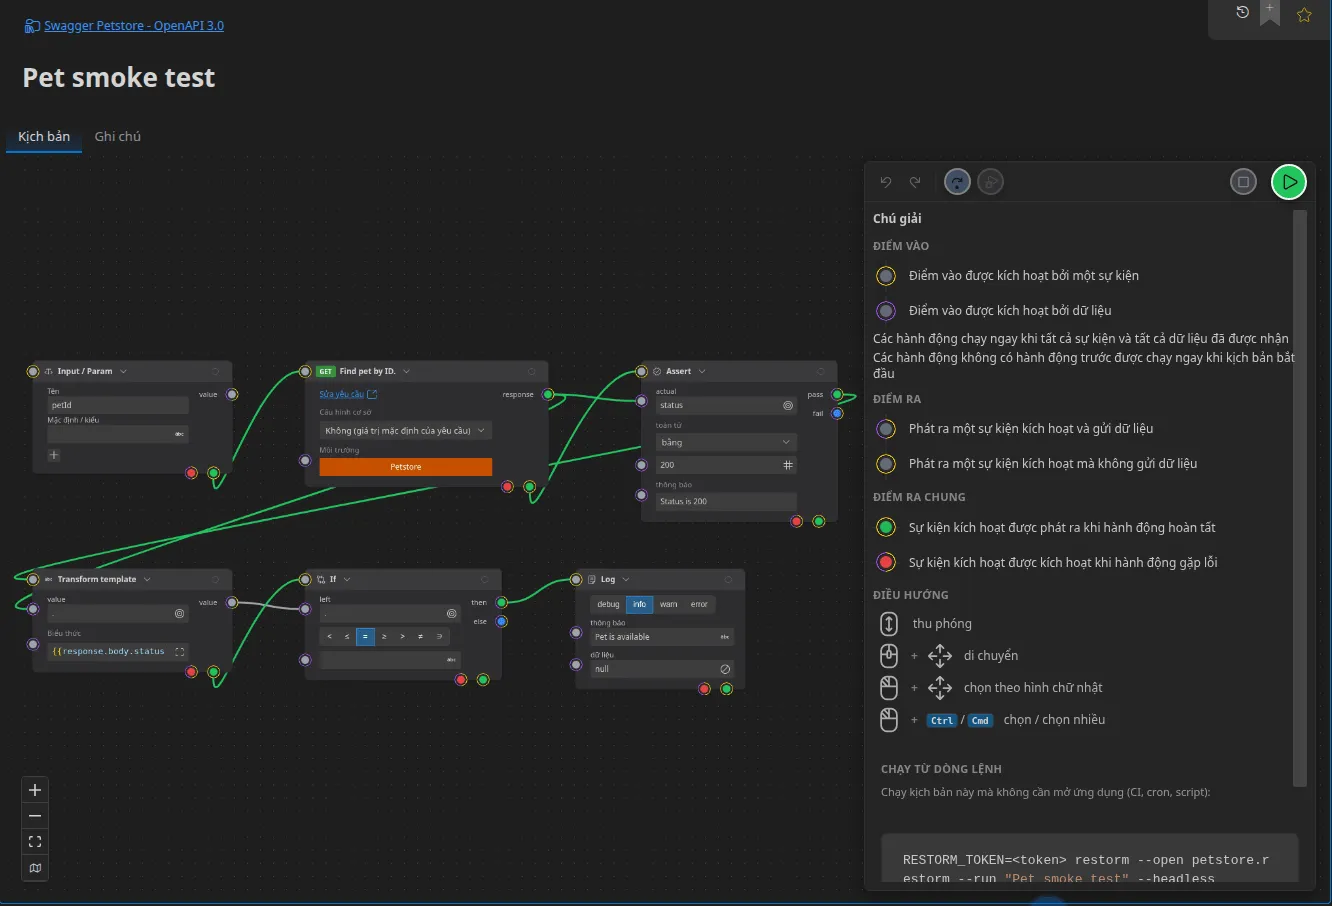This screenshot has height=906, width=1332.
Task: Click the legend panel vertical scrollbar
Action: pos(1300,498)
